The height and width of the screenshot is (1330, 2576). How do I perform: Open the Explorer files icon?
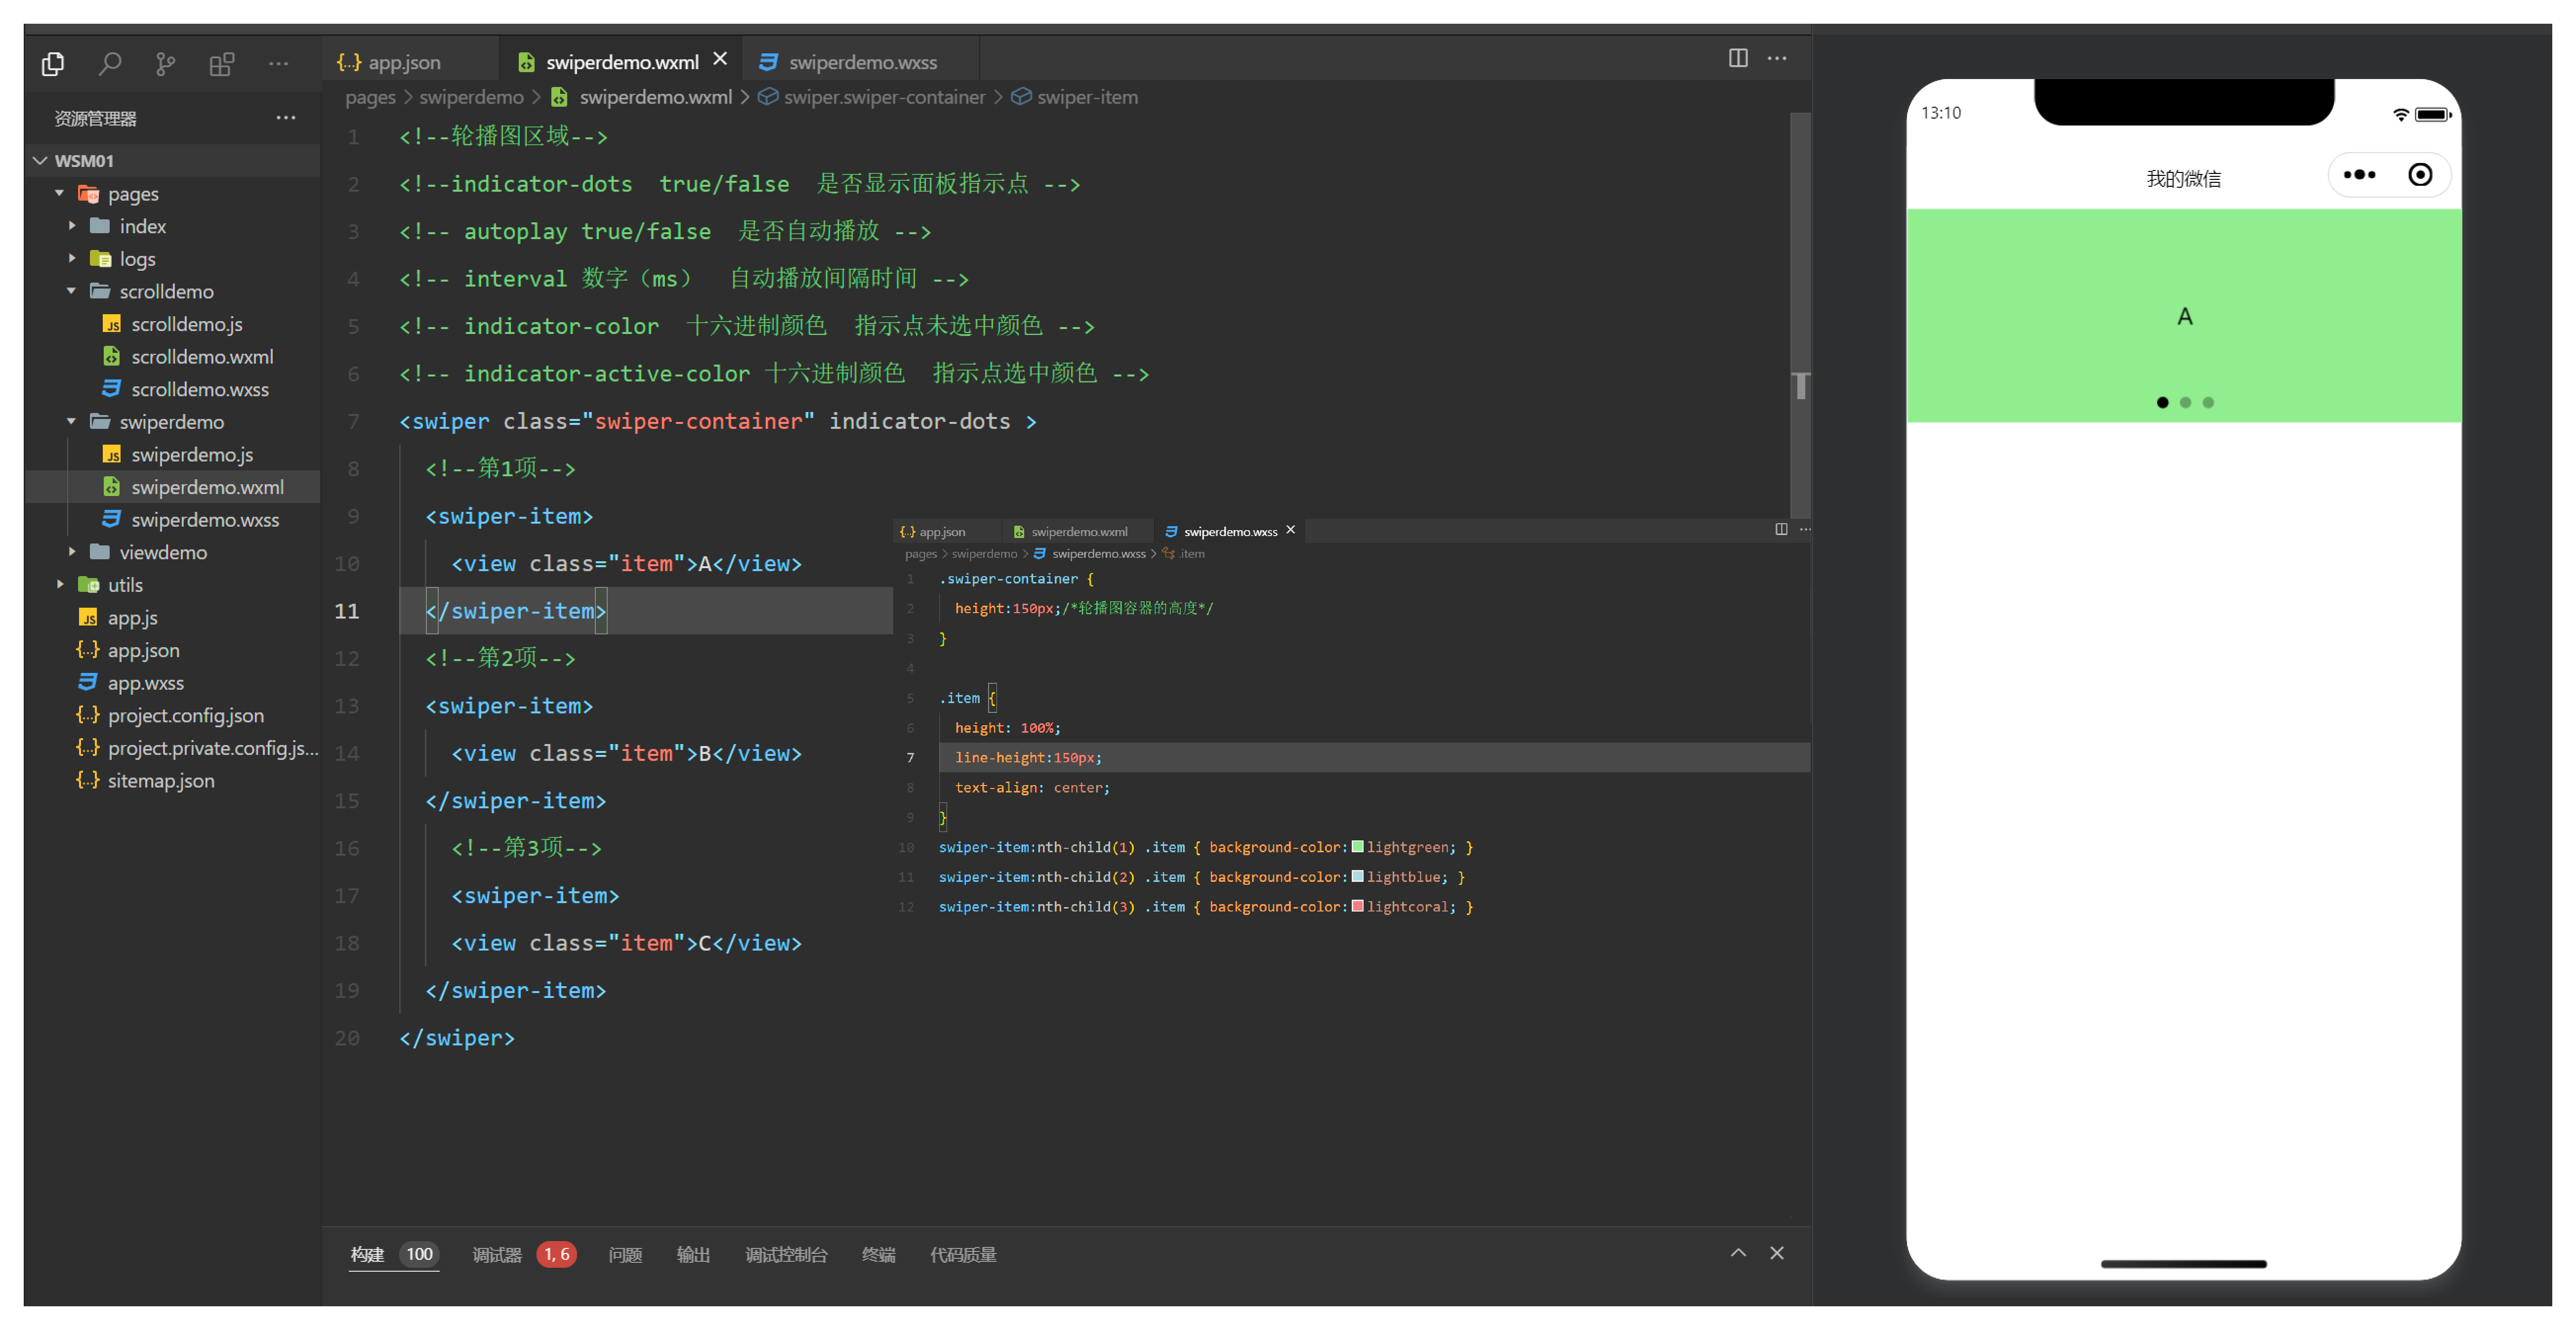53,64
